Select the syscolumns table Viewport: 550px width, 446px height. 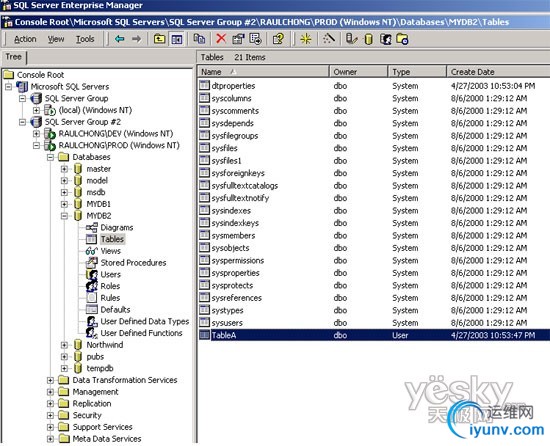(x=231, y=99)
